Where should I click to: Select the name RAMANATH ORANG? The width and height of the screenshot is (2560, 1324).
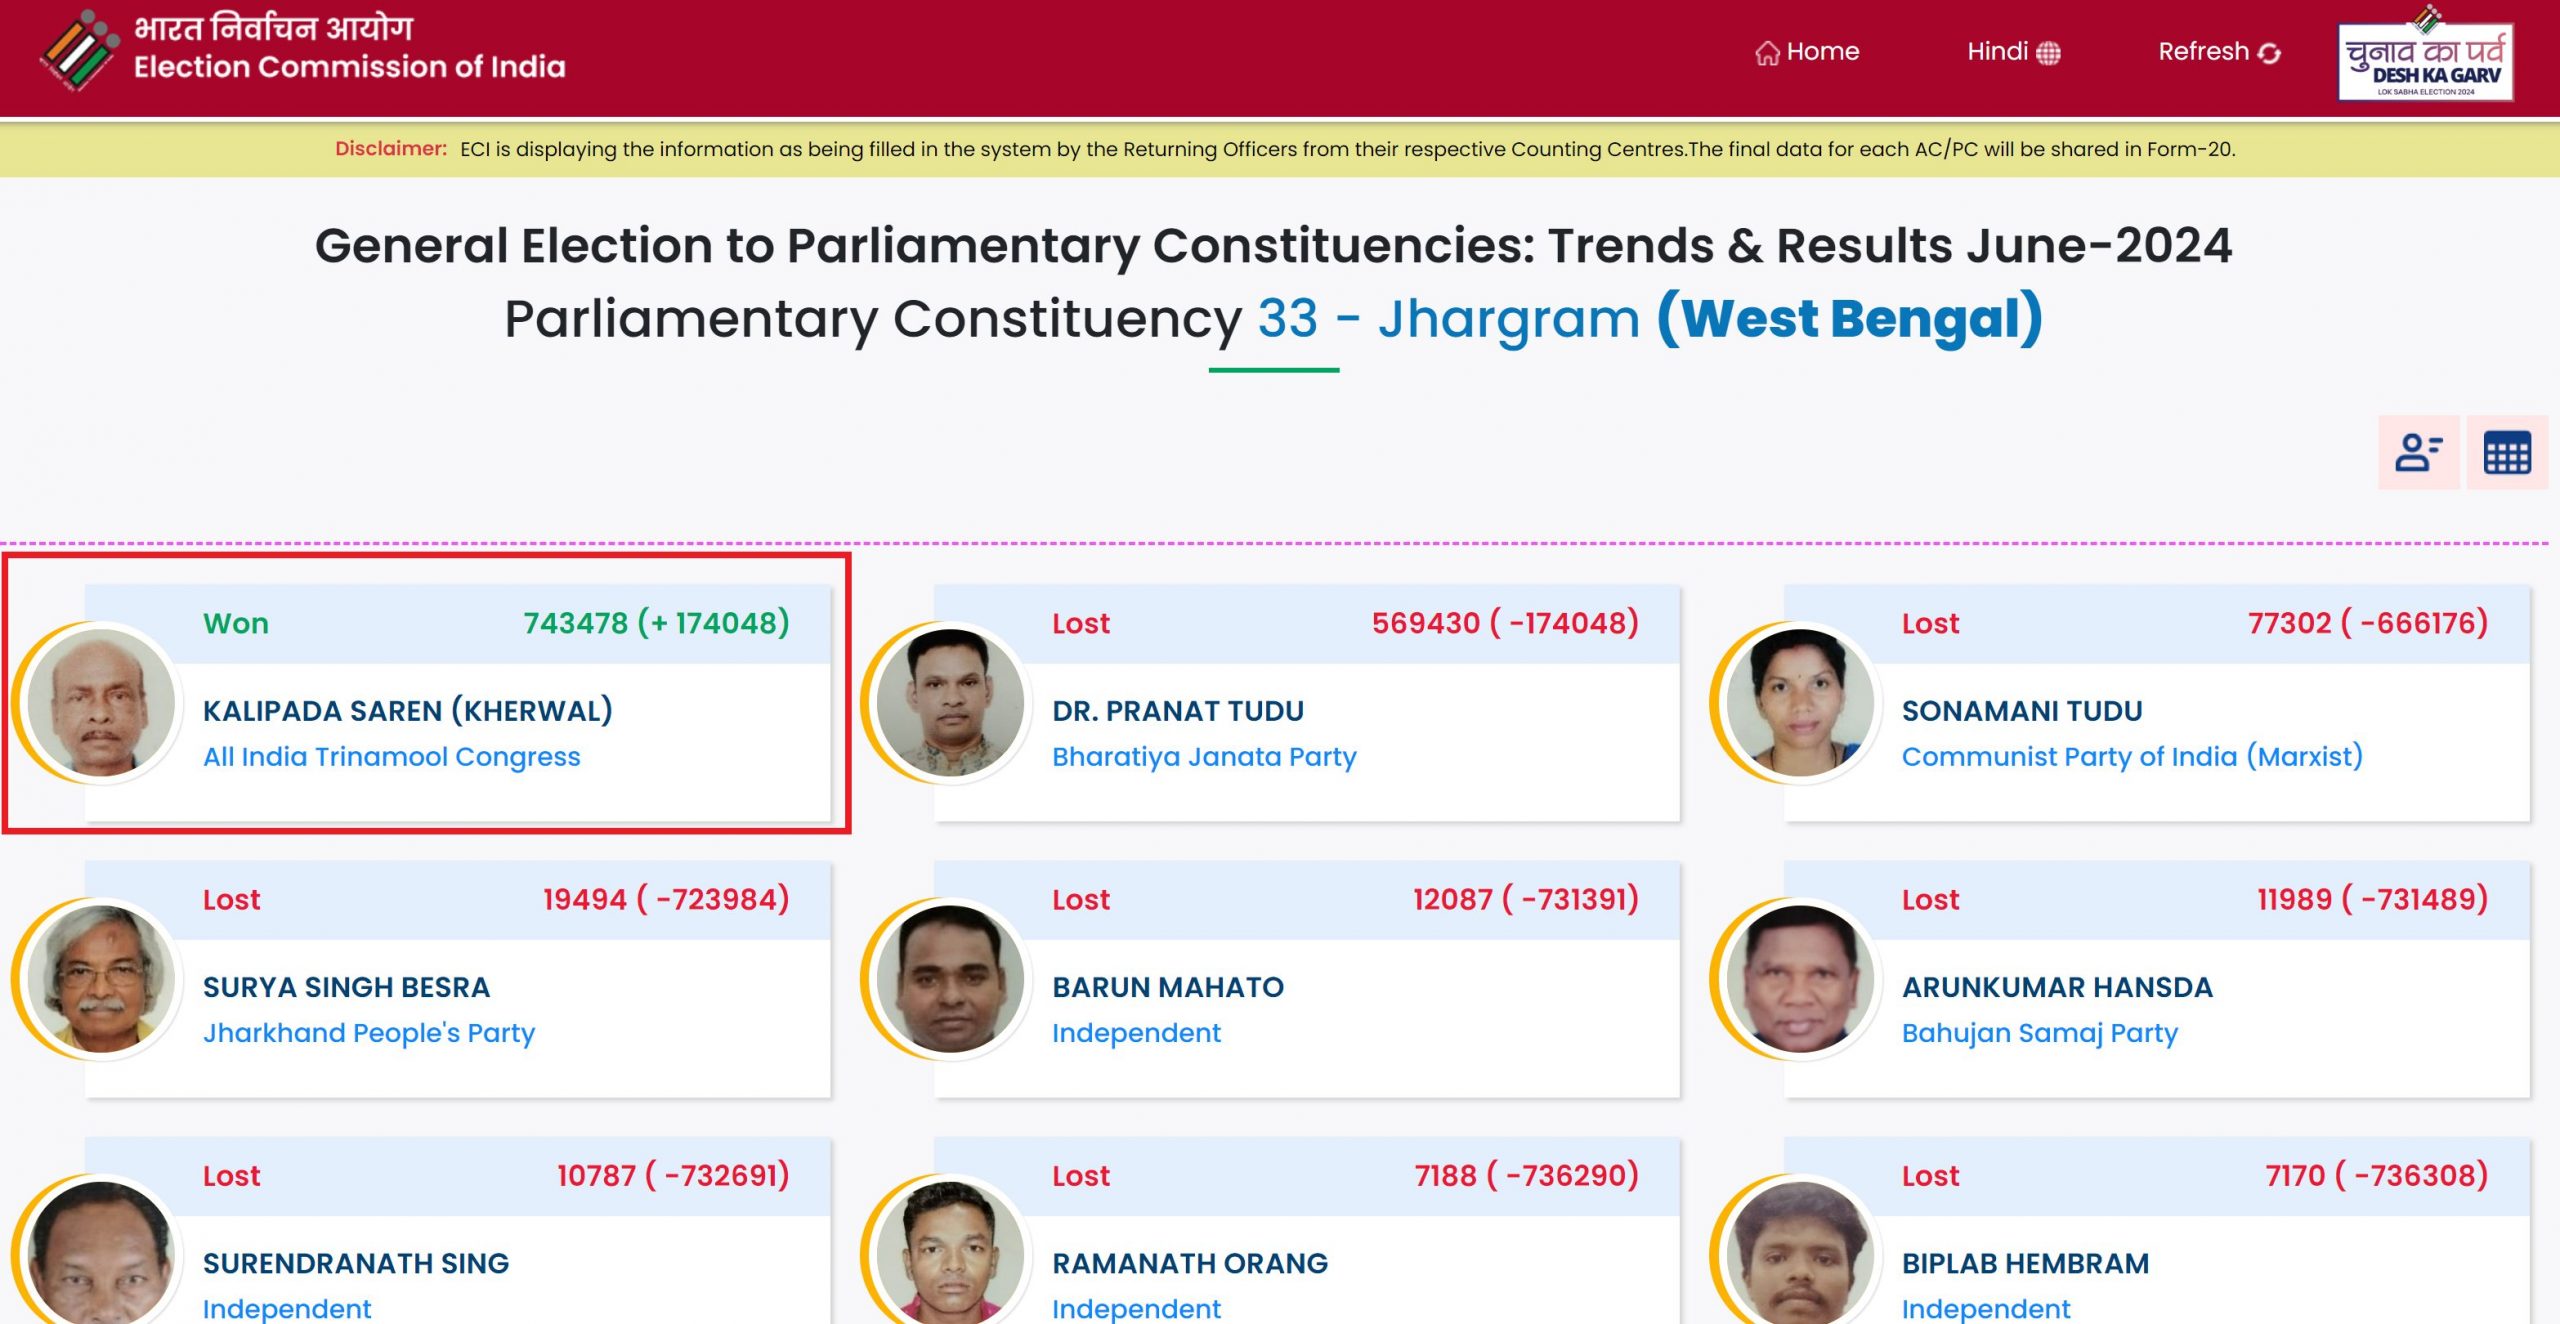(1190, 1263)
